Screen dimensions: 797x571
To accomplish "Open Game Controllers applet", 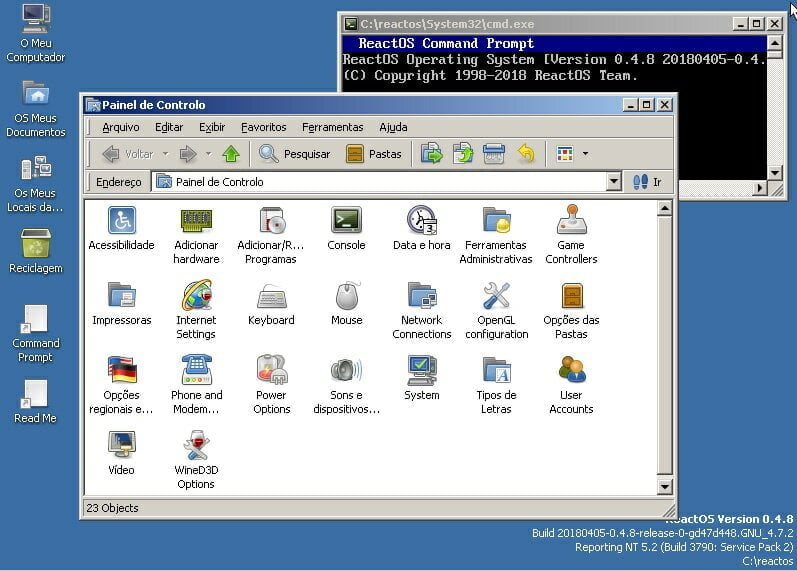I will click(x=571, y=219).
